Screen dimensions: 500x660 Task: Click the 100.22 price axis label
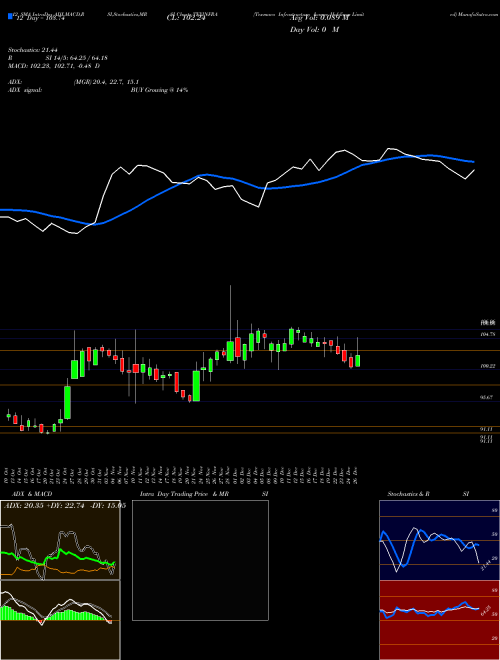click(487, 366)
